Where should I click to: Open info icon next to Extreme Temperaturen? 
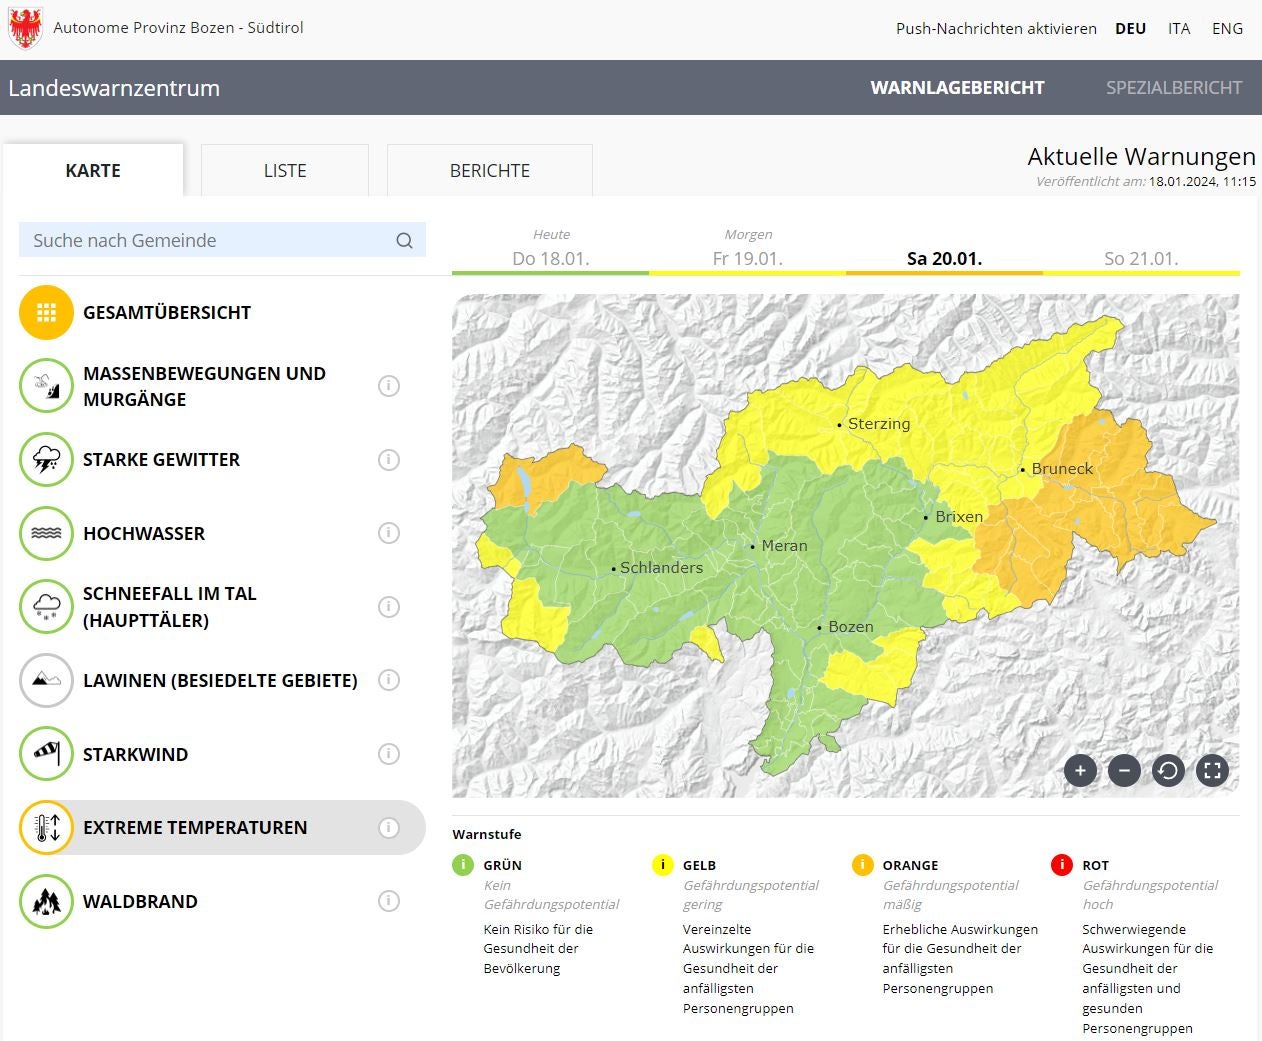point(389,828)
